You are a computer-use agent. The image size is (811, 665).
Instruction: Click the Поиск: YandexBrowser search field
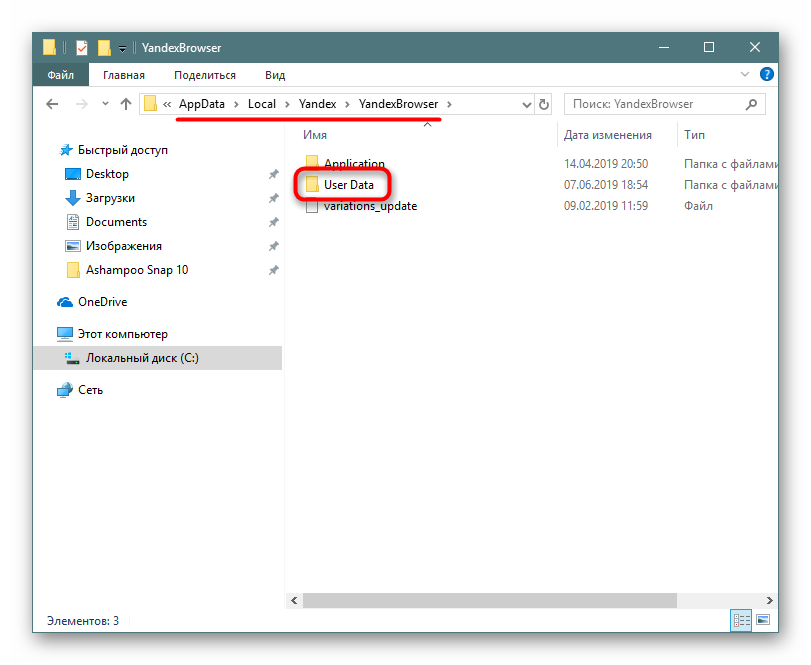(x=664, y=104)
